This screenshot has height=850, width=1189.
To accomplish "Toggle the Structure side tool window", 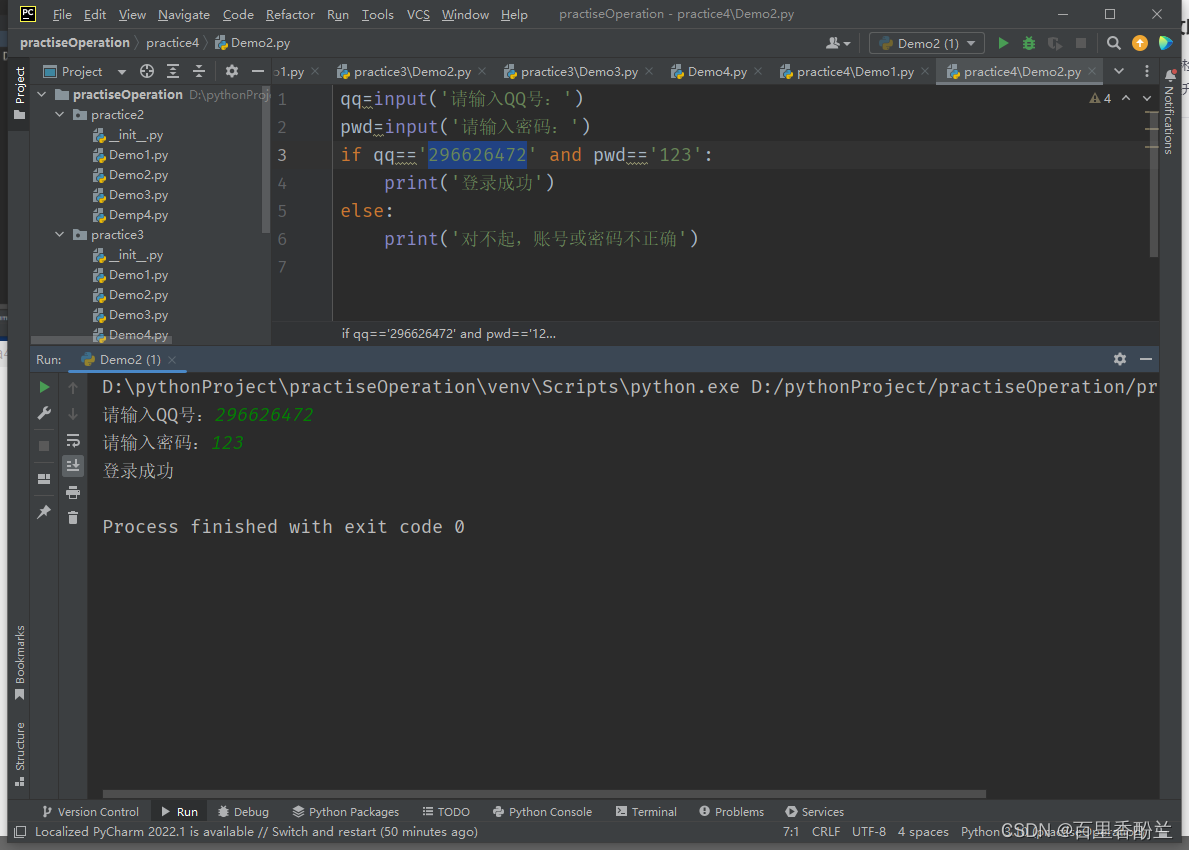I will click(x=20, y=754).
